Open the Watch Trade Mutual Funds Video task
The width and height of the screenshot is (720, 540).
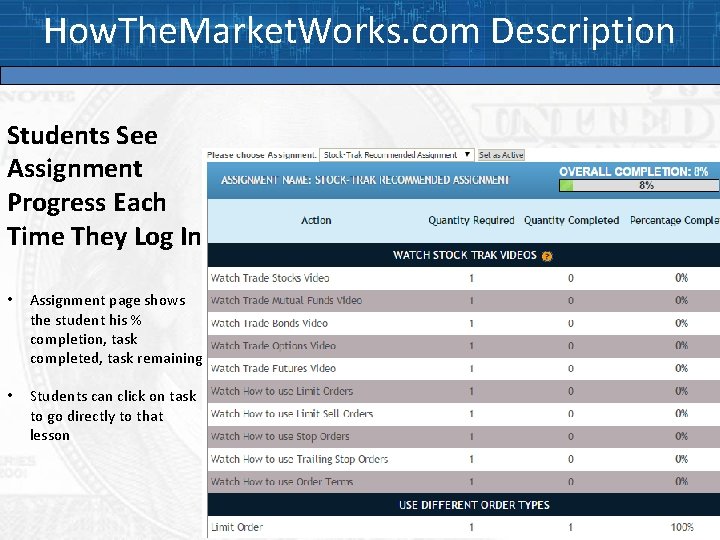coord(286,300)
